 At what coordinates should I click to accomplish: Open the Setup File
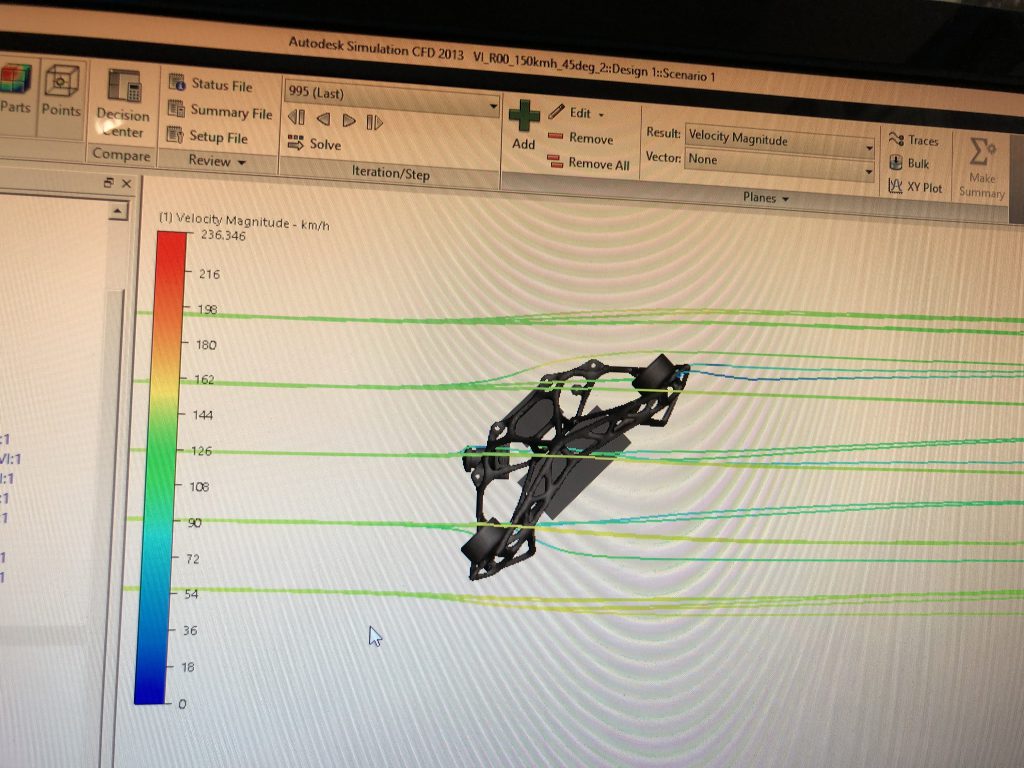pyautogui.click(x=208, y=136)
